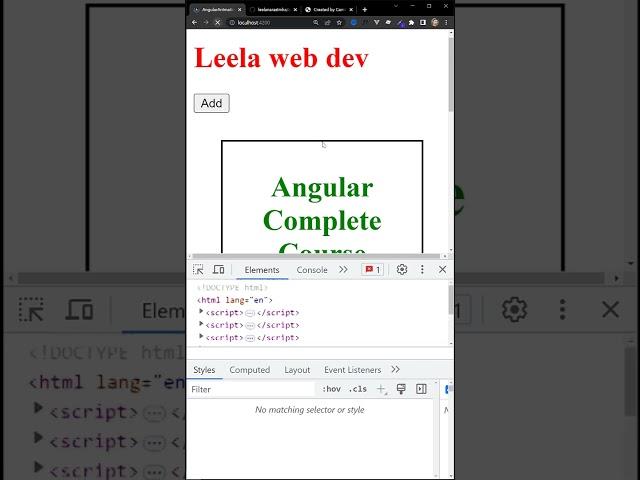Open the rendering emulation paintbrush icon
The image size is (640, 480).
pos(401,389)
